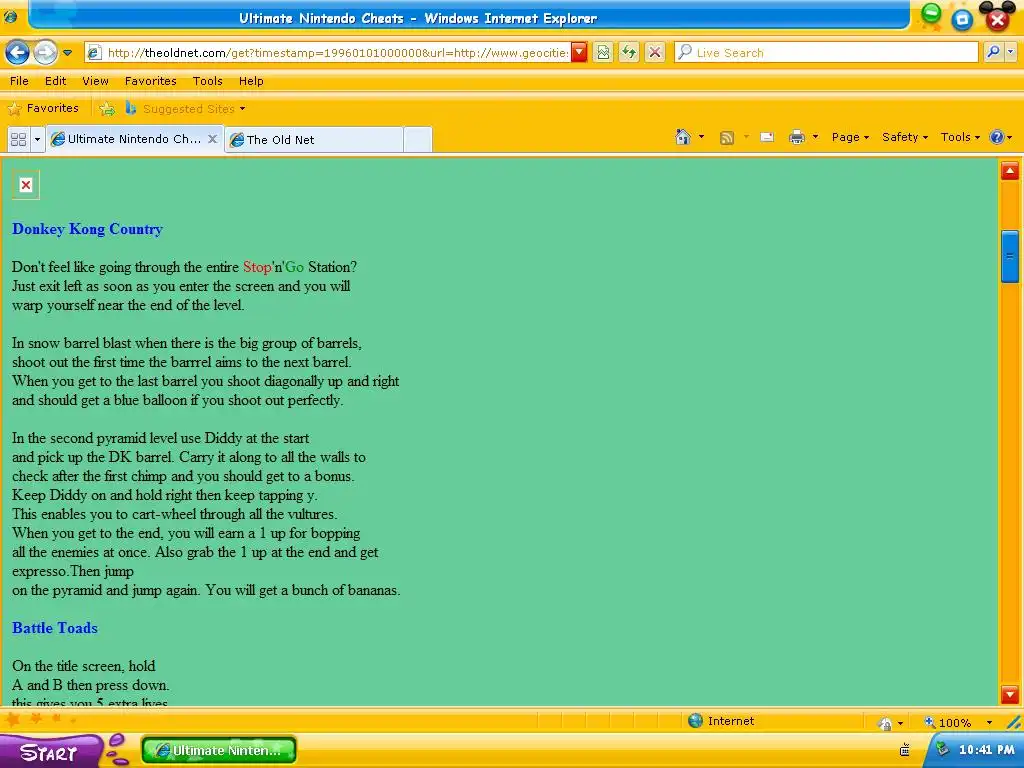Go back with the Back arrow button

[x=17, y=52]
